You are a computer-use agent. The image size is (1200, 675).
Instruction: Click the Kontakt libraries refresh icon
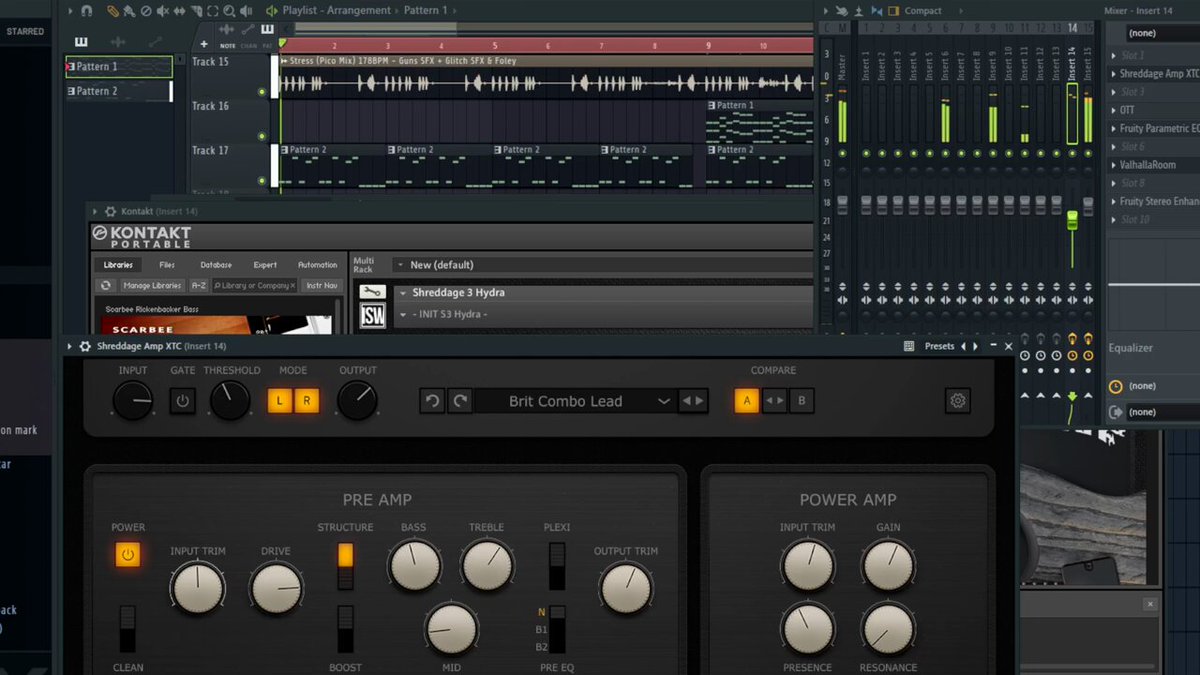tap(105, 285)
